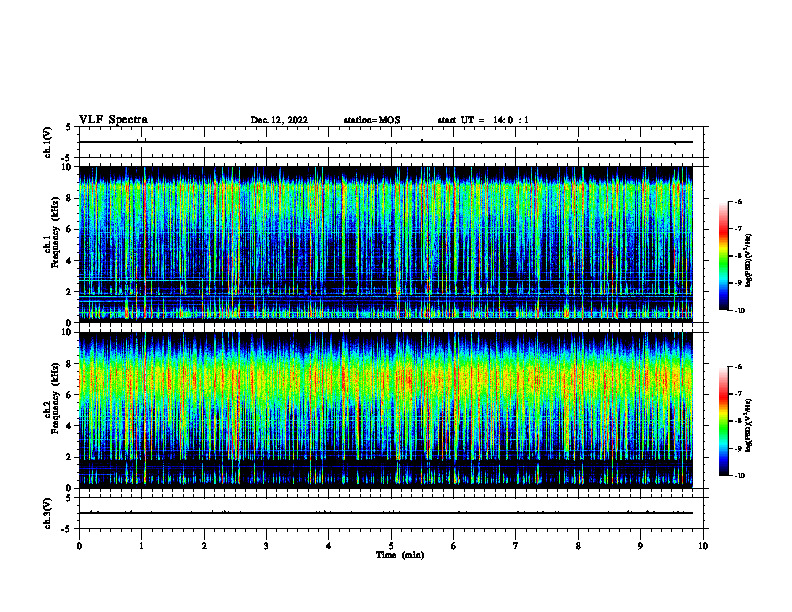The height and width of the screenshot is (612, 792).
Task: Click time axis tick label "9"
Action: point(640,546)
